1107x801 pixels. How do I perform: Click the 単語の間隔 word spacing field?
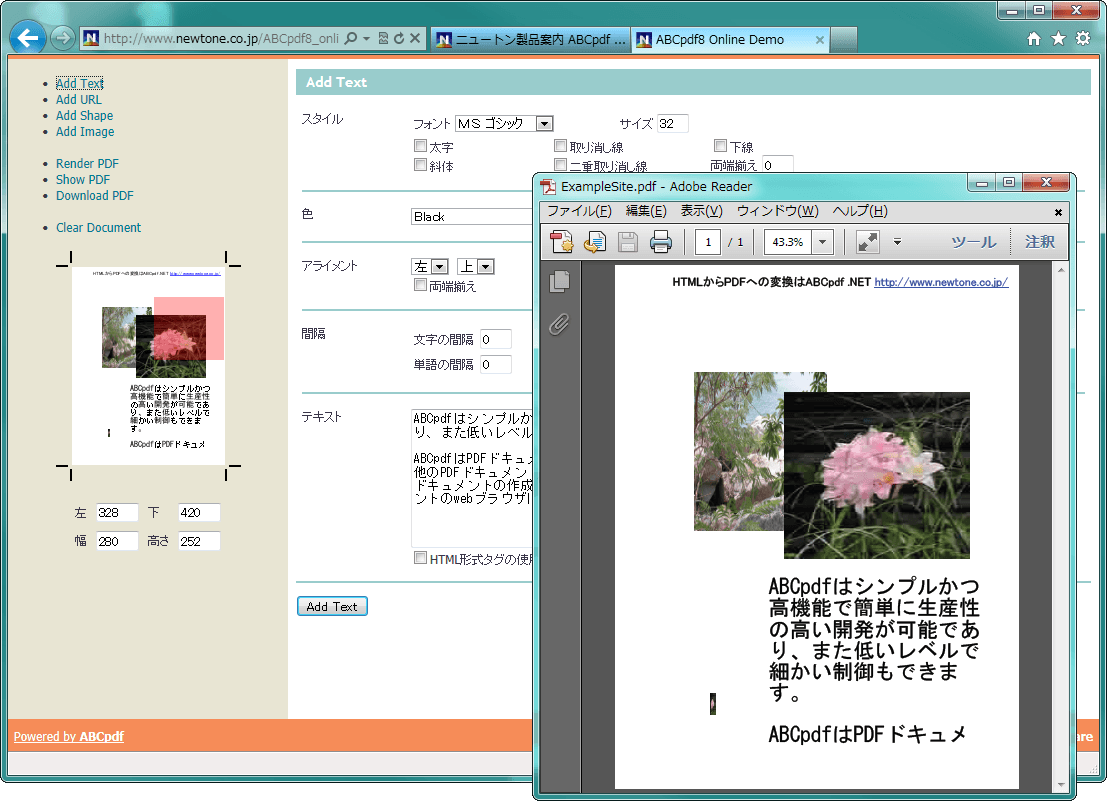click(496, 365)
